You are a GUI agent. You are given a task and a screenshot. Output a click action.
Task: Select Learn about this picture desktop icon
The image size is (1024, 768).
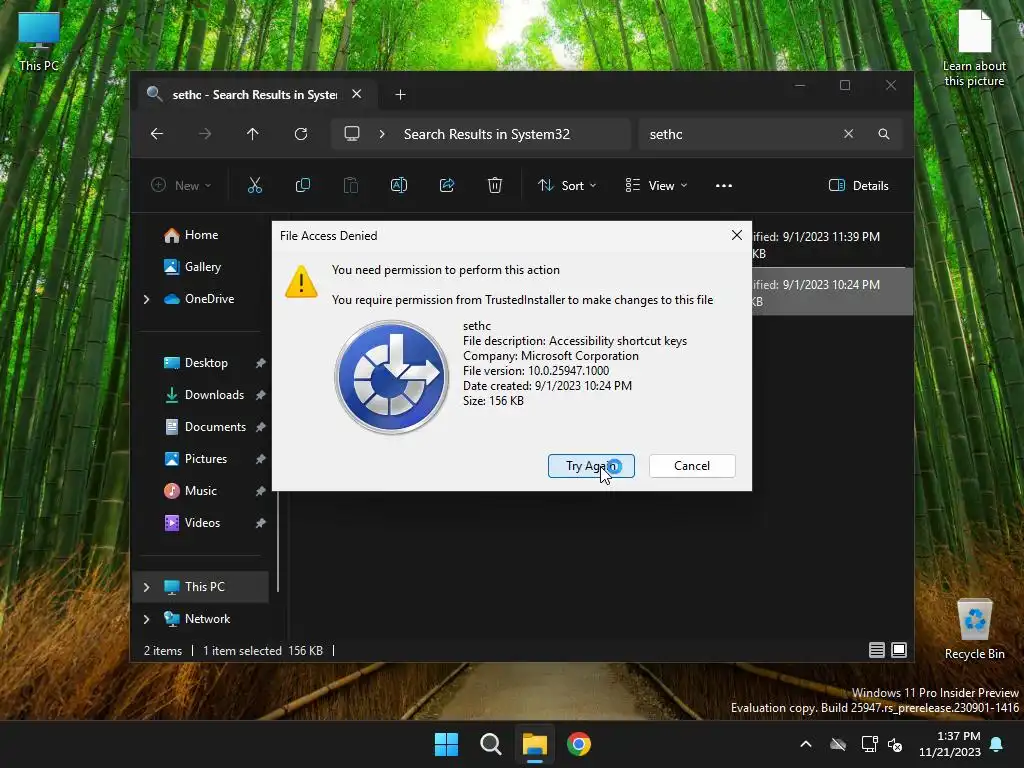(x=974, y=48)
